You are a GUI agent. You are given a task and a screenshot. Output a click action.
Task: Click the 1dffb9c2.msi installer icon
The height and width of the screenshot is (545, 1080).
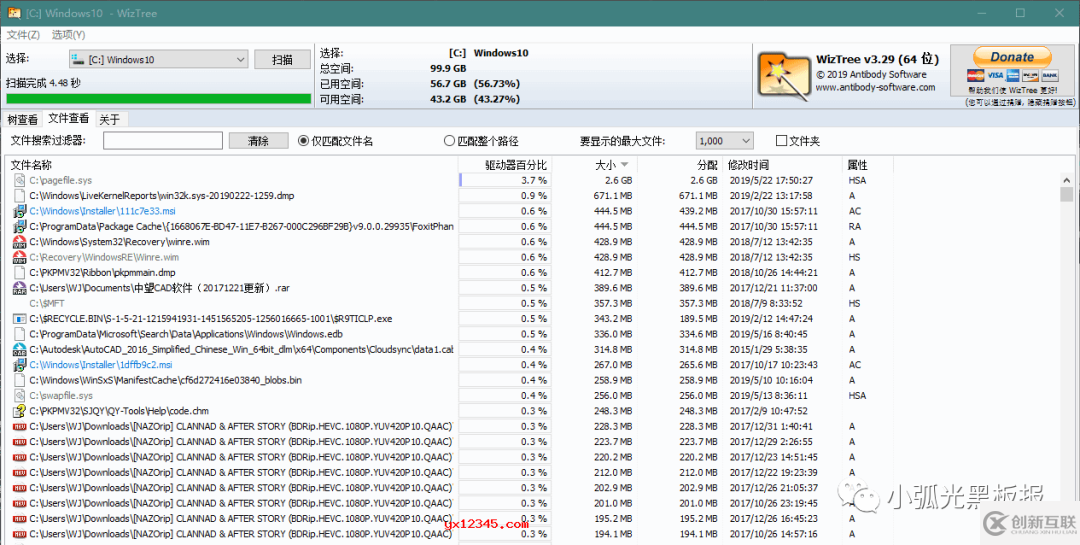[19, 365]
